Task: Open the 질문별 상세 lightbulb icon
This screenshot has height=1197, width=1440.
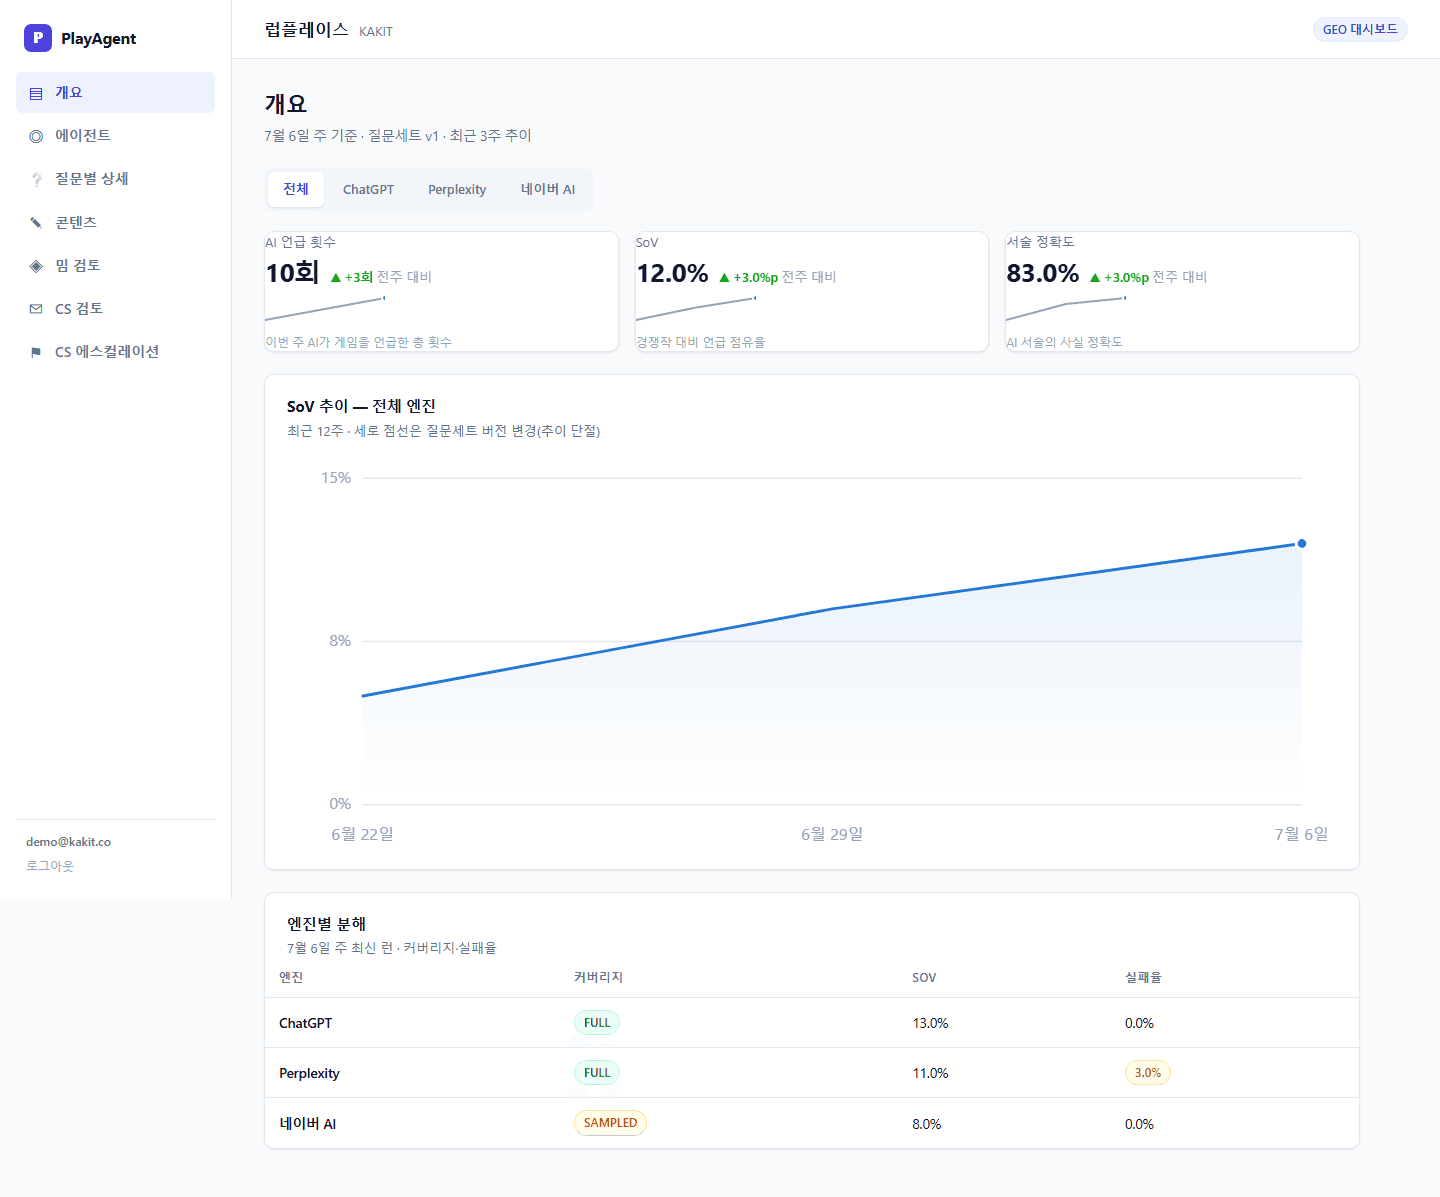Action: (36, 179)
